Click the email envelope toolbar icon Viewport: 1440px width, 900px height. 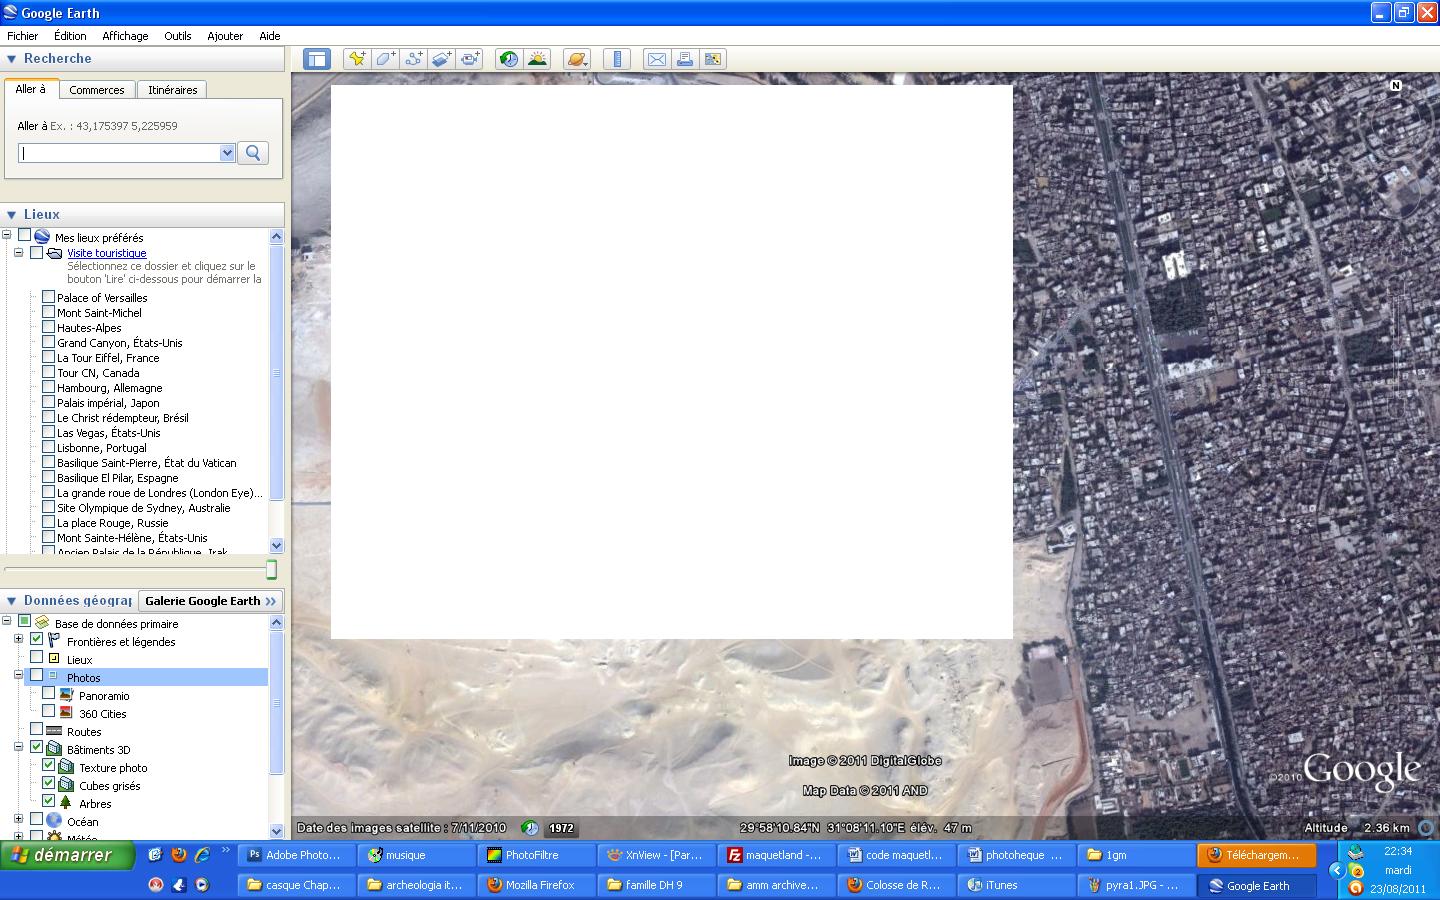(x=657, y=59)
